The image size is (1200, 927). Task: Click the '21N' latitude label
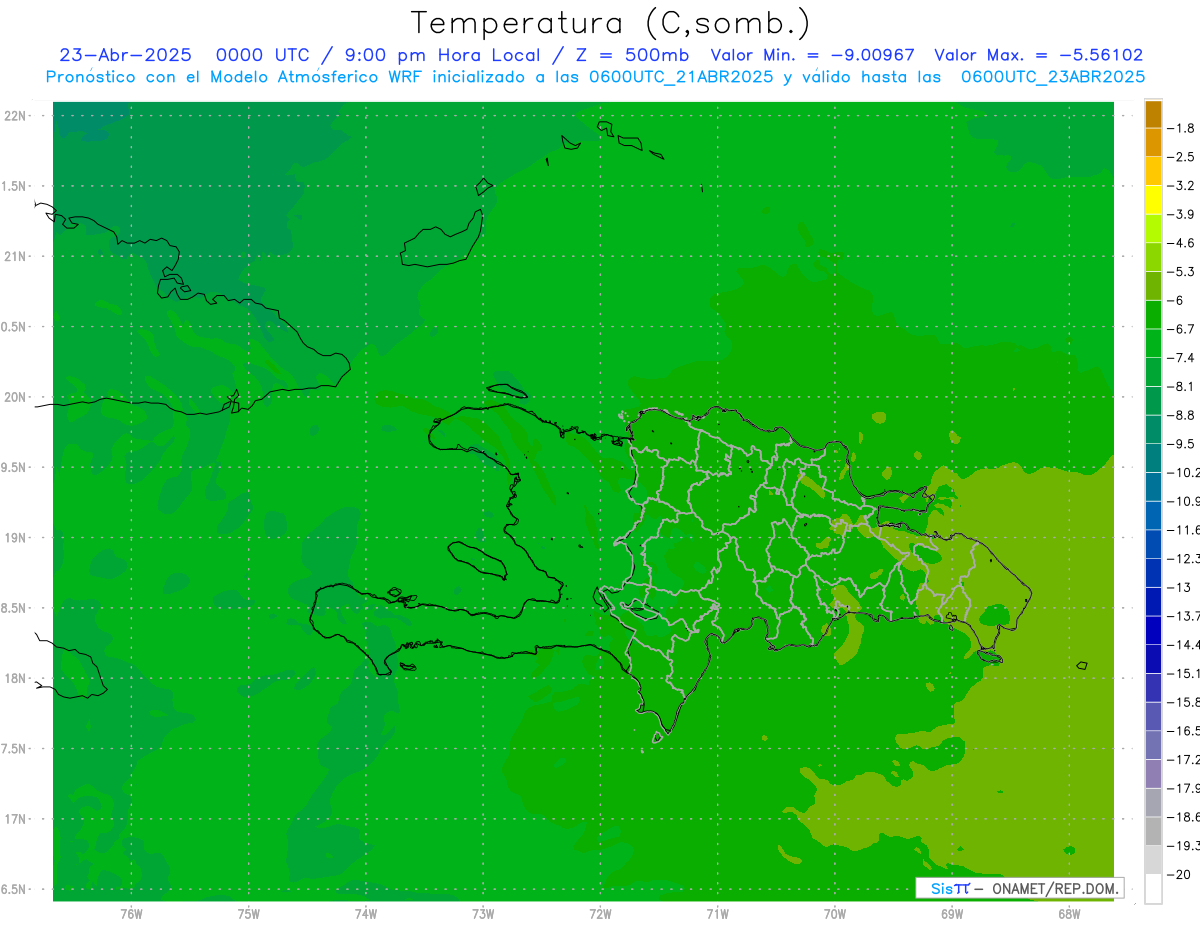pos(17,257)
